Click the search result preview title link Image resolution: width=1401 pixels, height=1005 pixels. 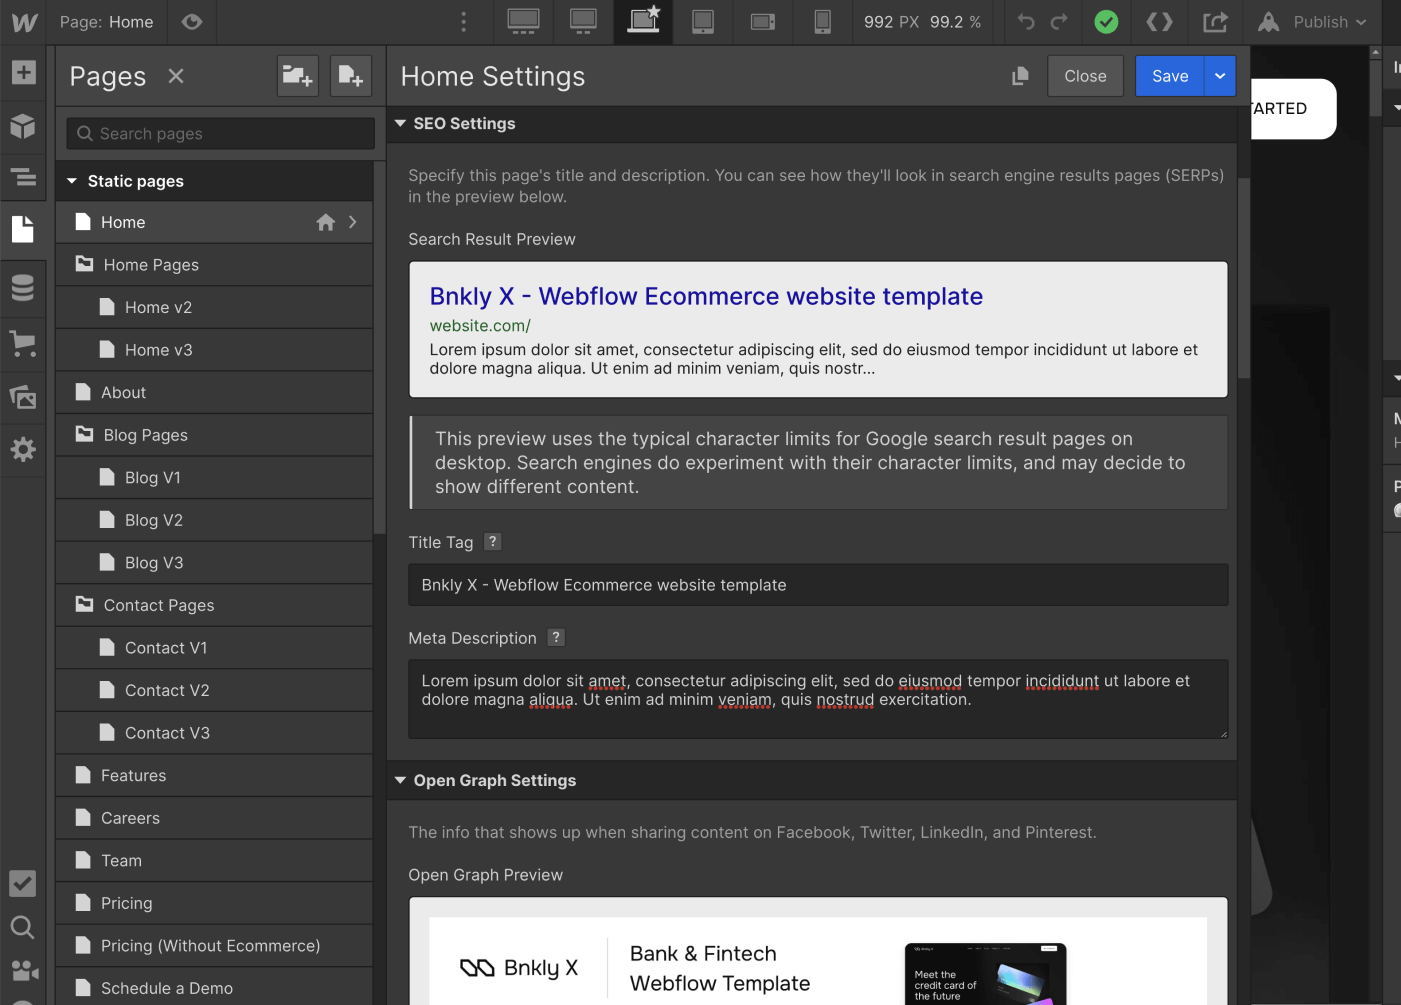[706, 296]
